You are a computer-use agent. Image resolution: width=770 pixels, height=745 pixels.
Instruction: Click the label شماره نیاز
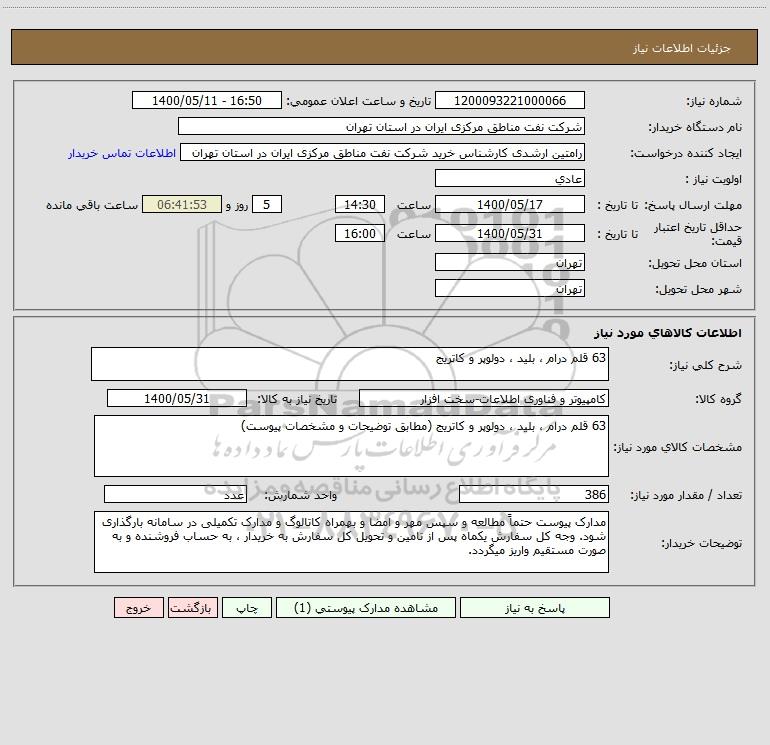tap(714, 101)
